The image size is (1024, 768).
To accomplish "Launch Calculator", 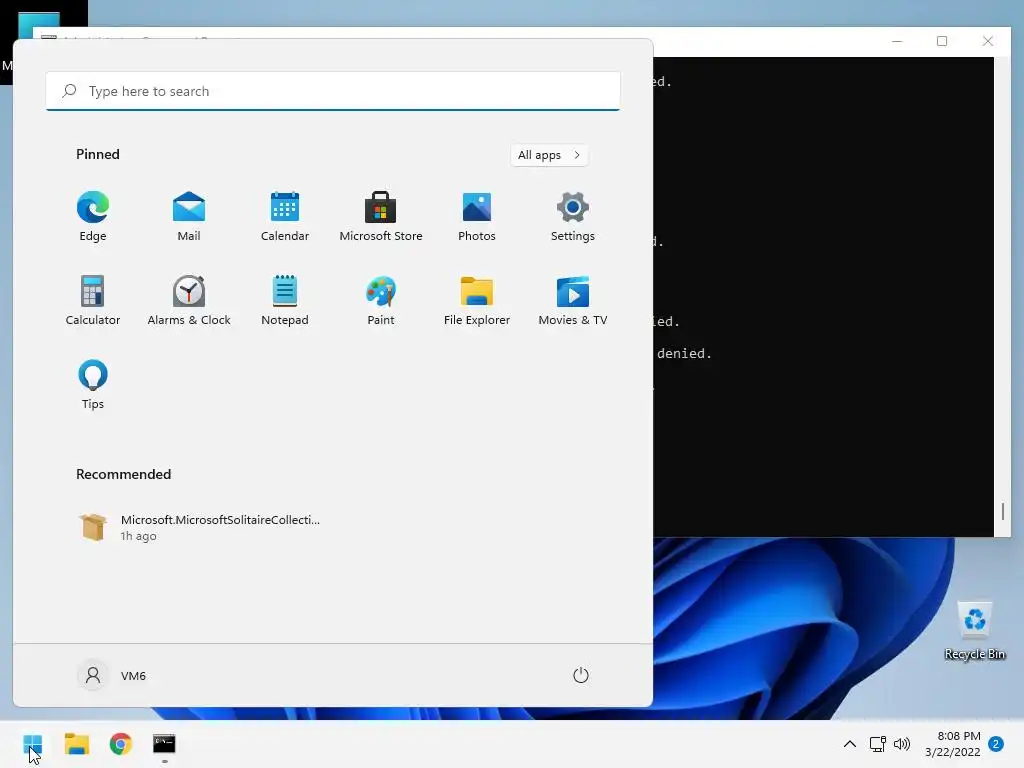I will [x=93, y=300].
